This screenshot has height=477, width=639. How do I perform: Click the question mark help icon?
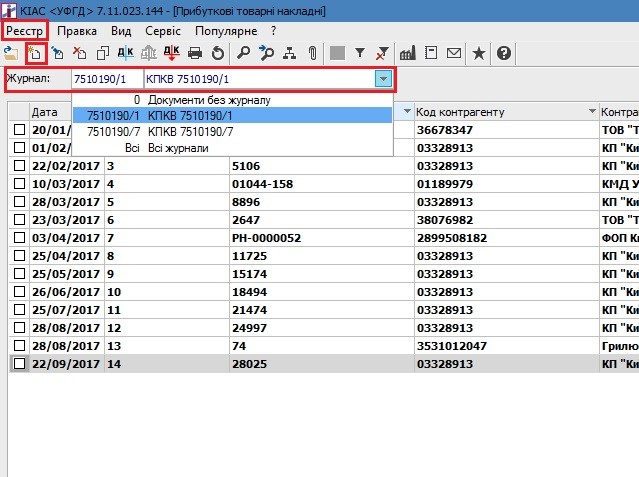[x=504, y=53]
